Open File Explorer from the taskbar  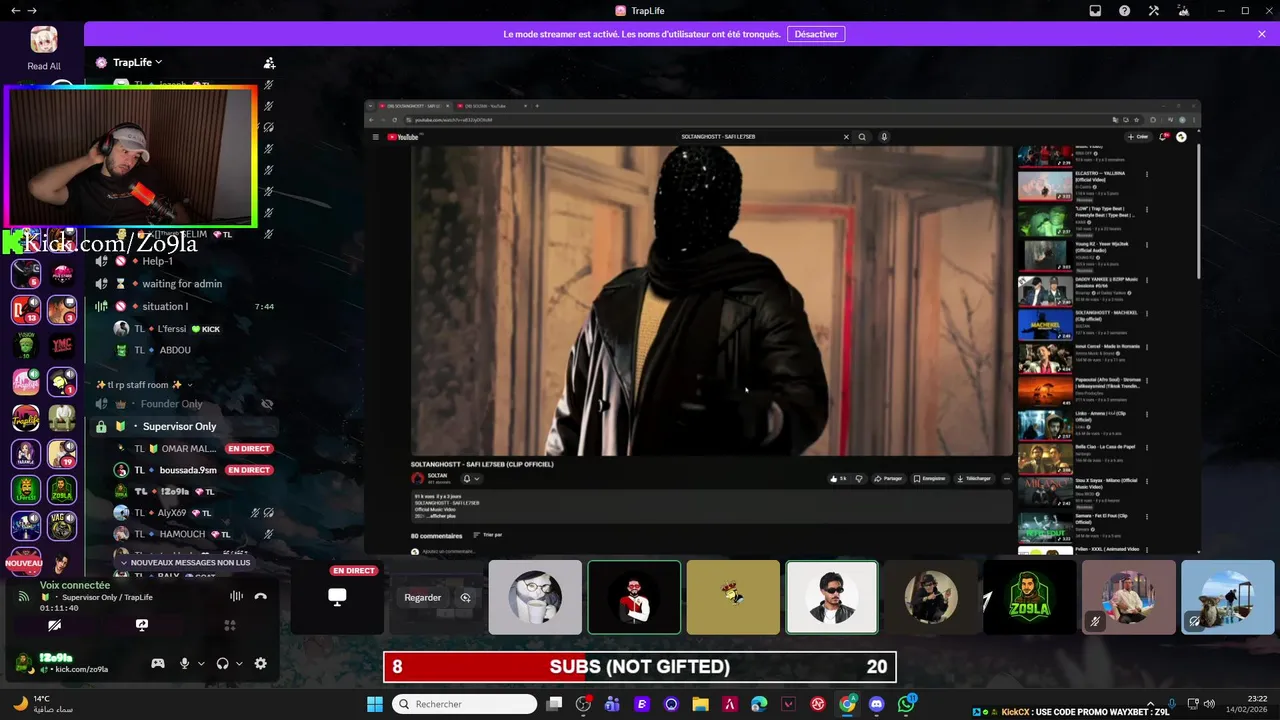pyautogui.click(x=700, y=704)
